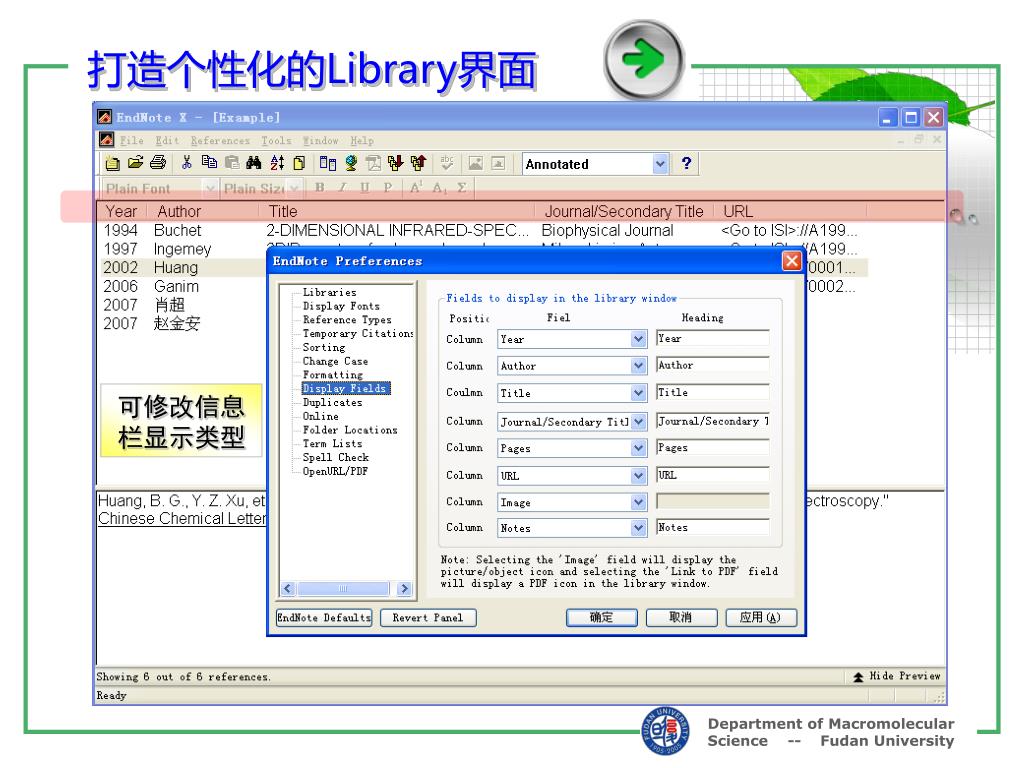
Task: Click scroll-right arrow under preferences tree
Action: [404, 588]
